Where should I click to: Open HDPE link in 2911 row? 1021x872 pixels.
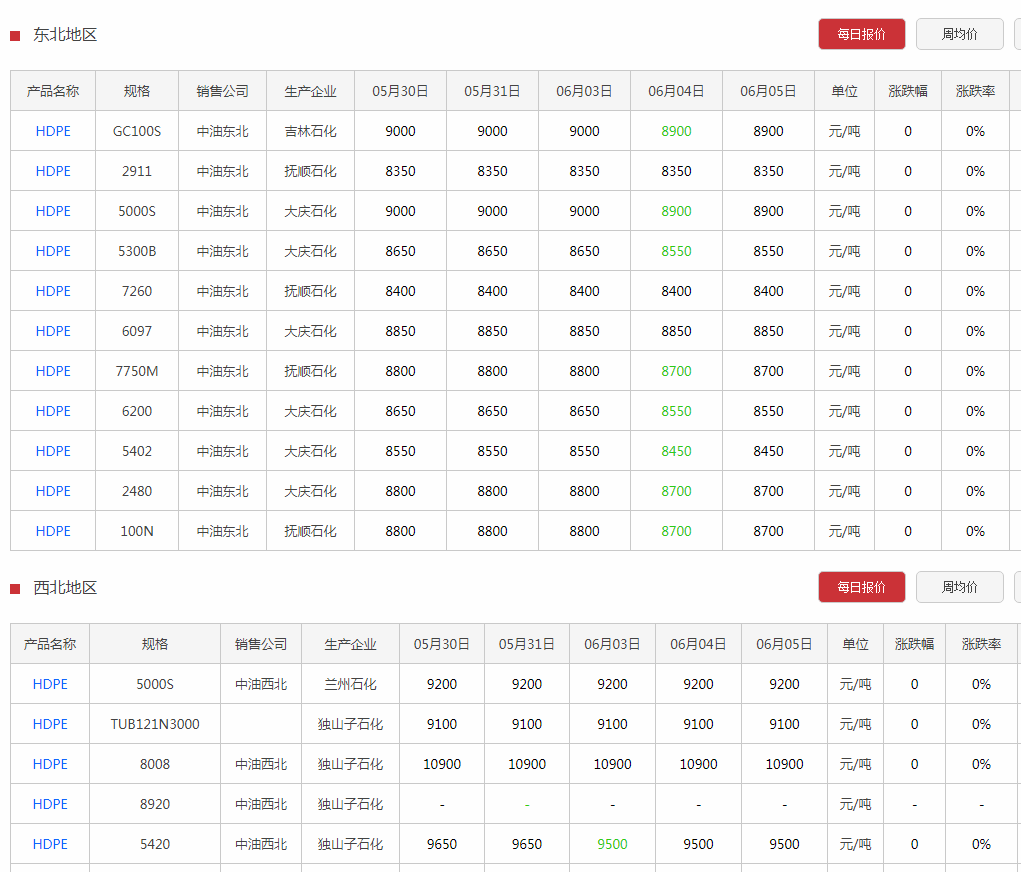pyautogui.click(x=53, y=171)
